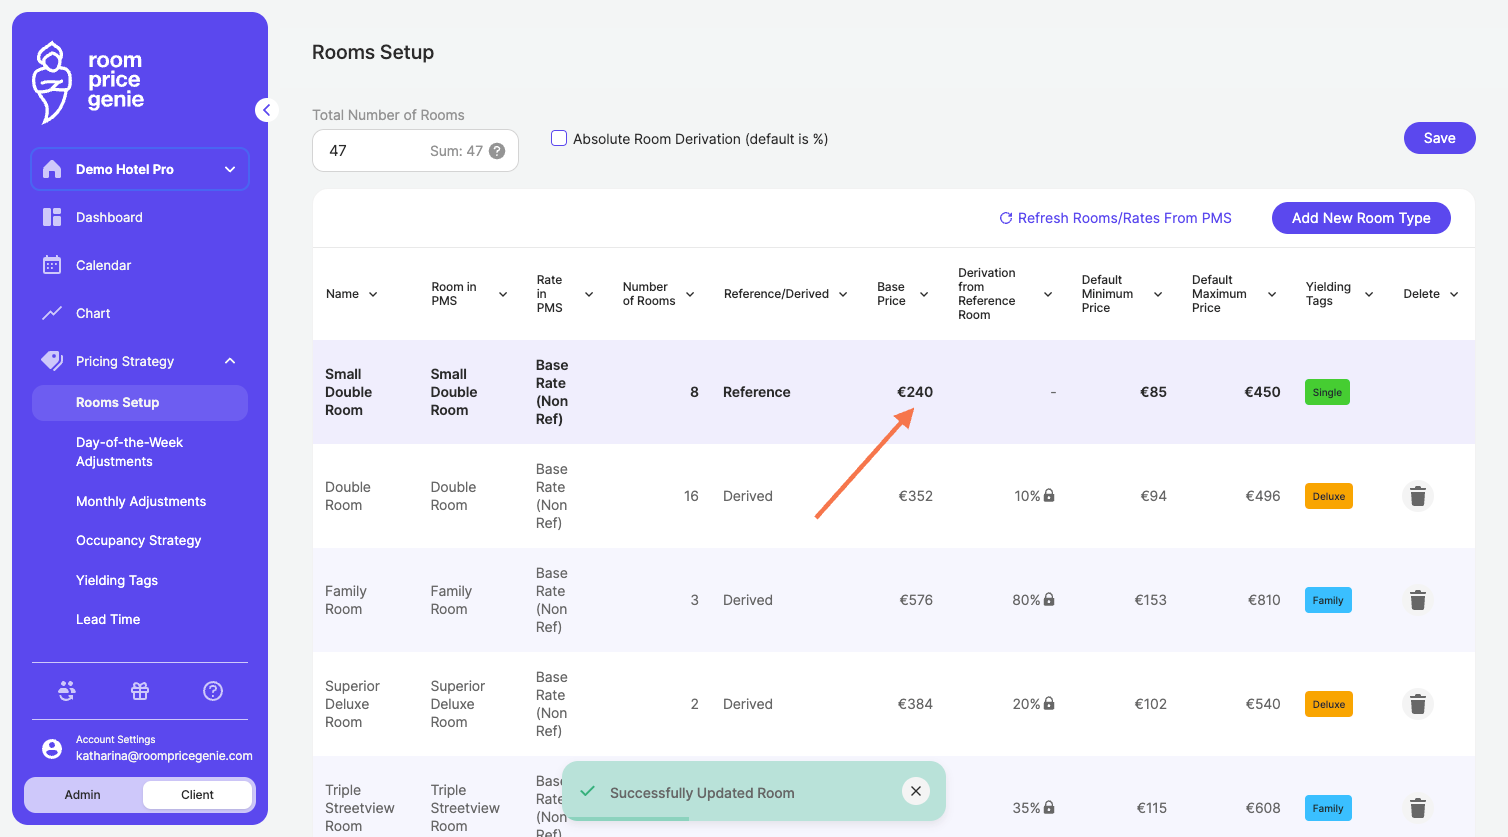Click the orange Deluxe tag on Double Room
Viewport: 1508px width, 837px height.
point(1329,496)
